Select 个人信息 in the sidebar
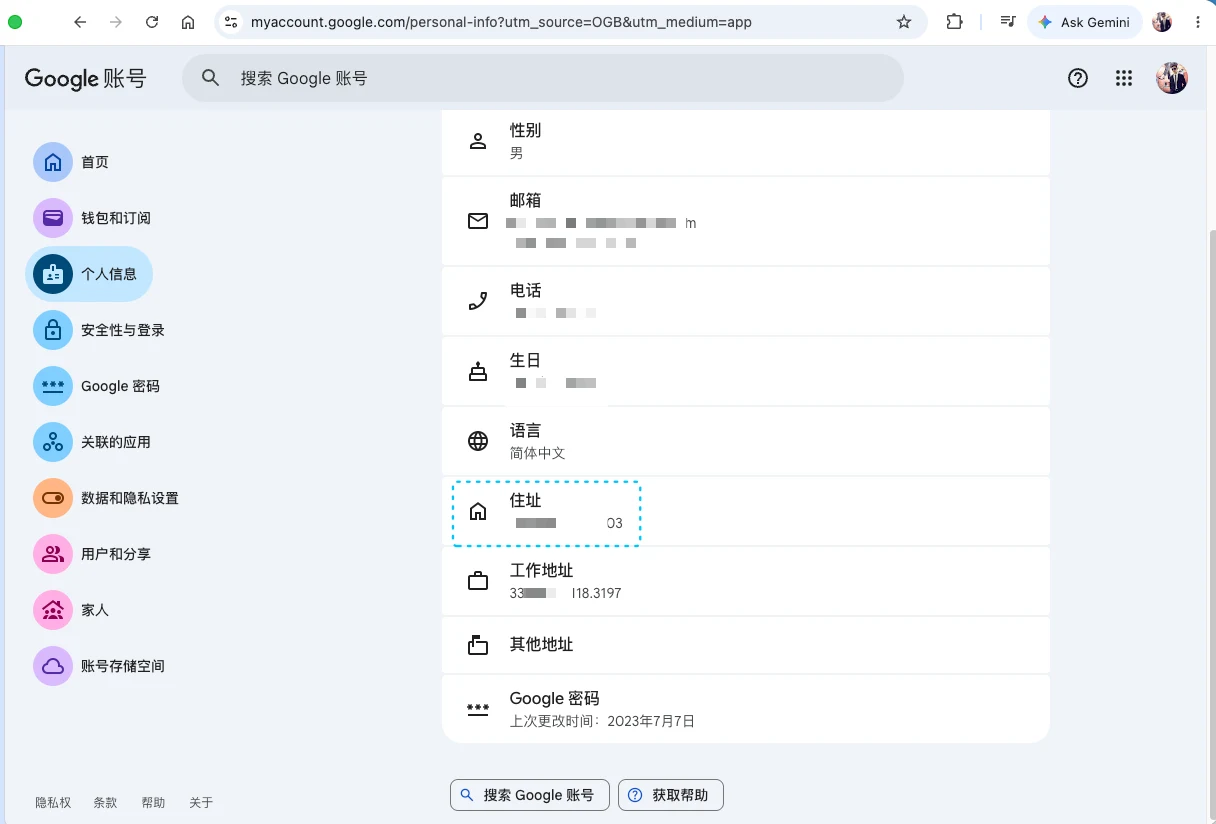 [x=89, y=274]
